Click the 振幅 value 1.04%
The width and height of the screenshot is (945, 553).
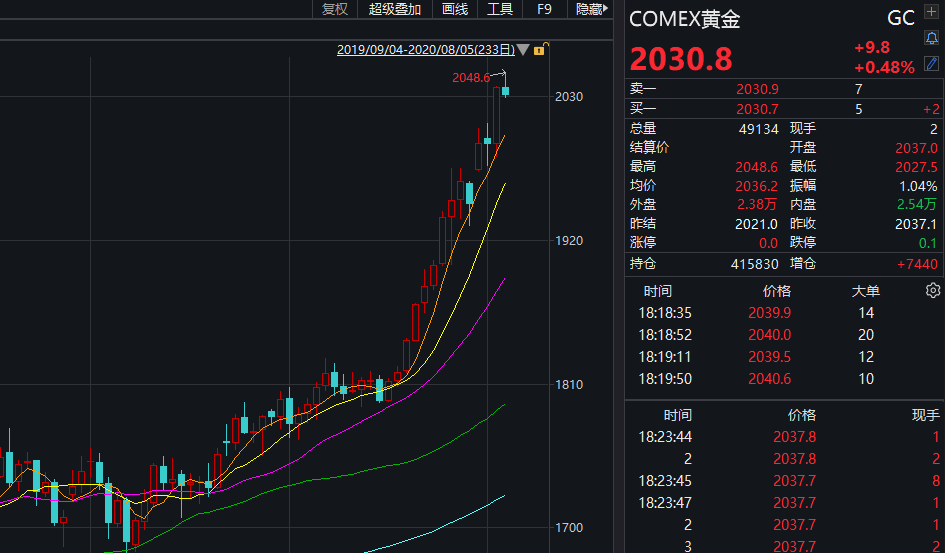[x=918, y=186]
